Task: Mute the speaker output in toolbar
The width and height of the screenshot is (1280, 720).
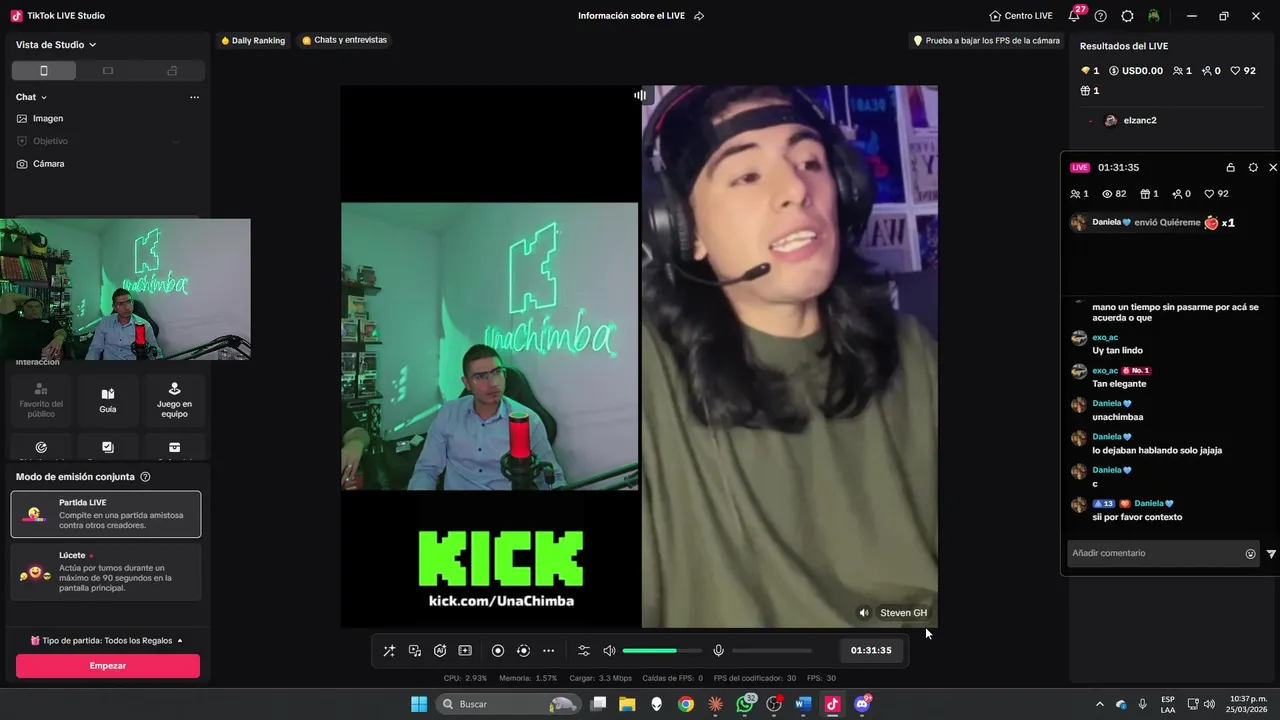Action: coord(609,651)
